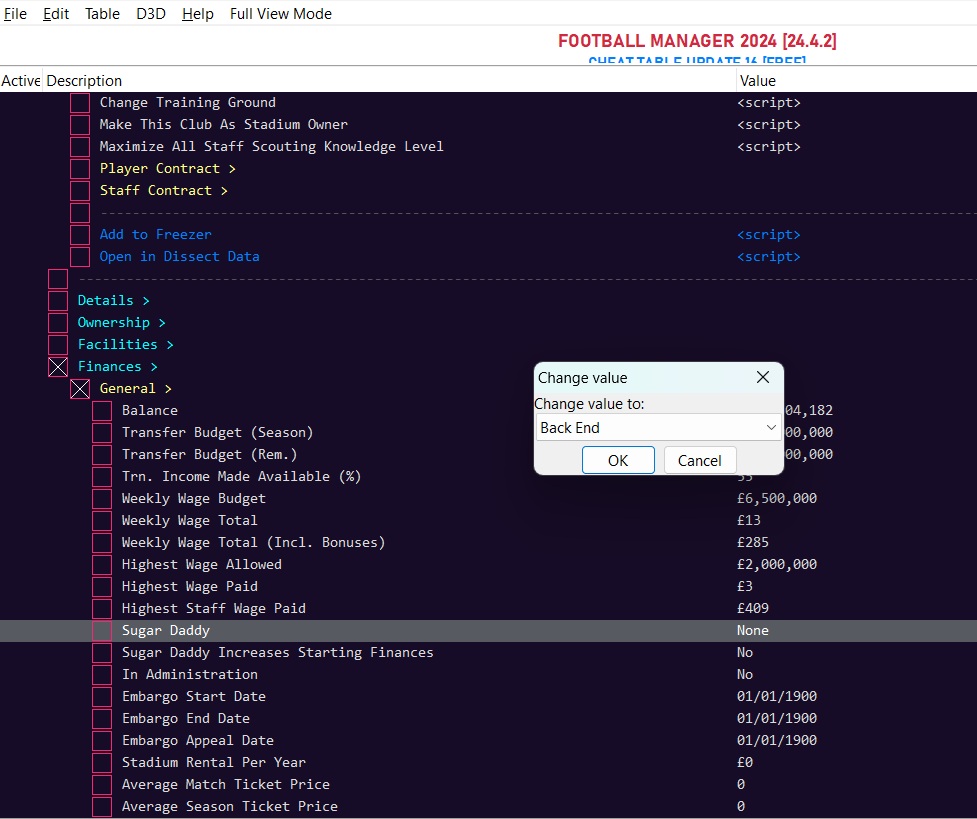Image resolution: width=977 pixels, height=819 pixels.
Task: Open the D3D menu
Action: [x=151, y=14]
